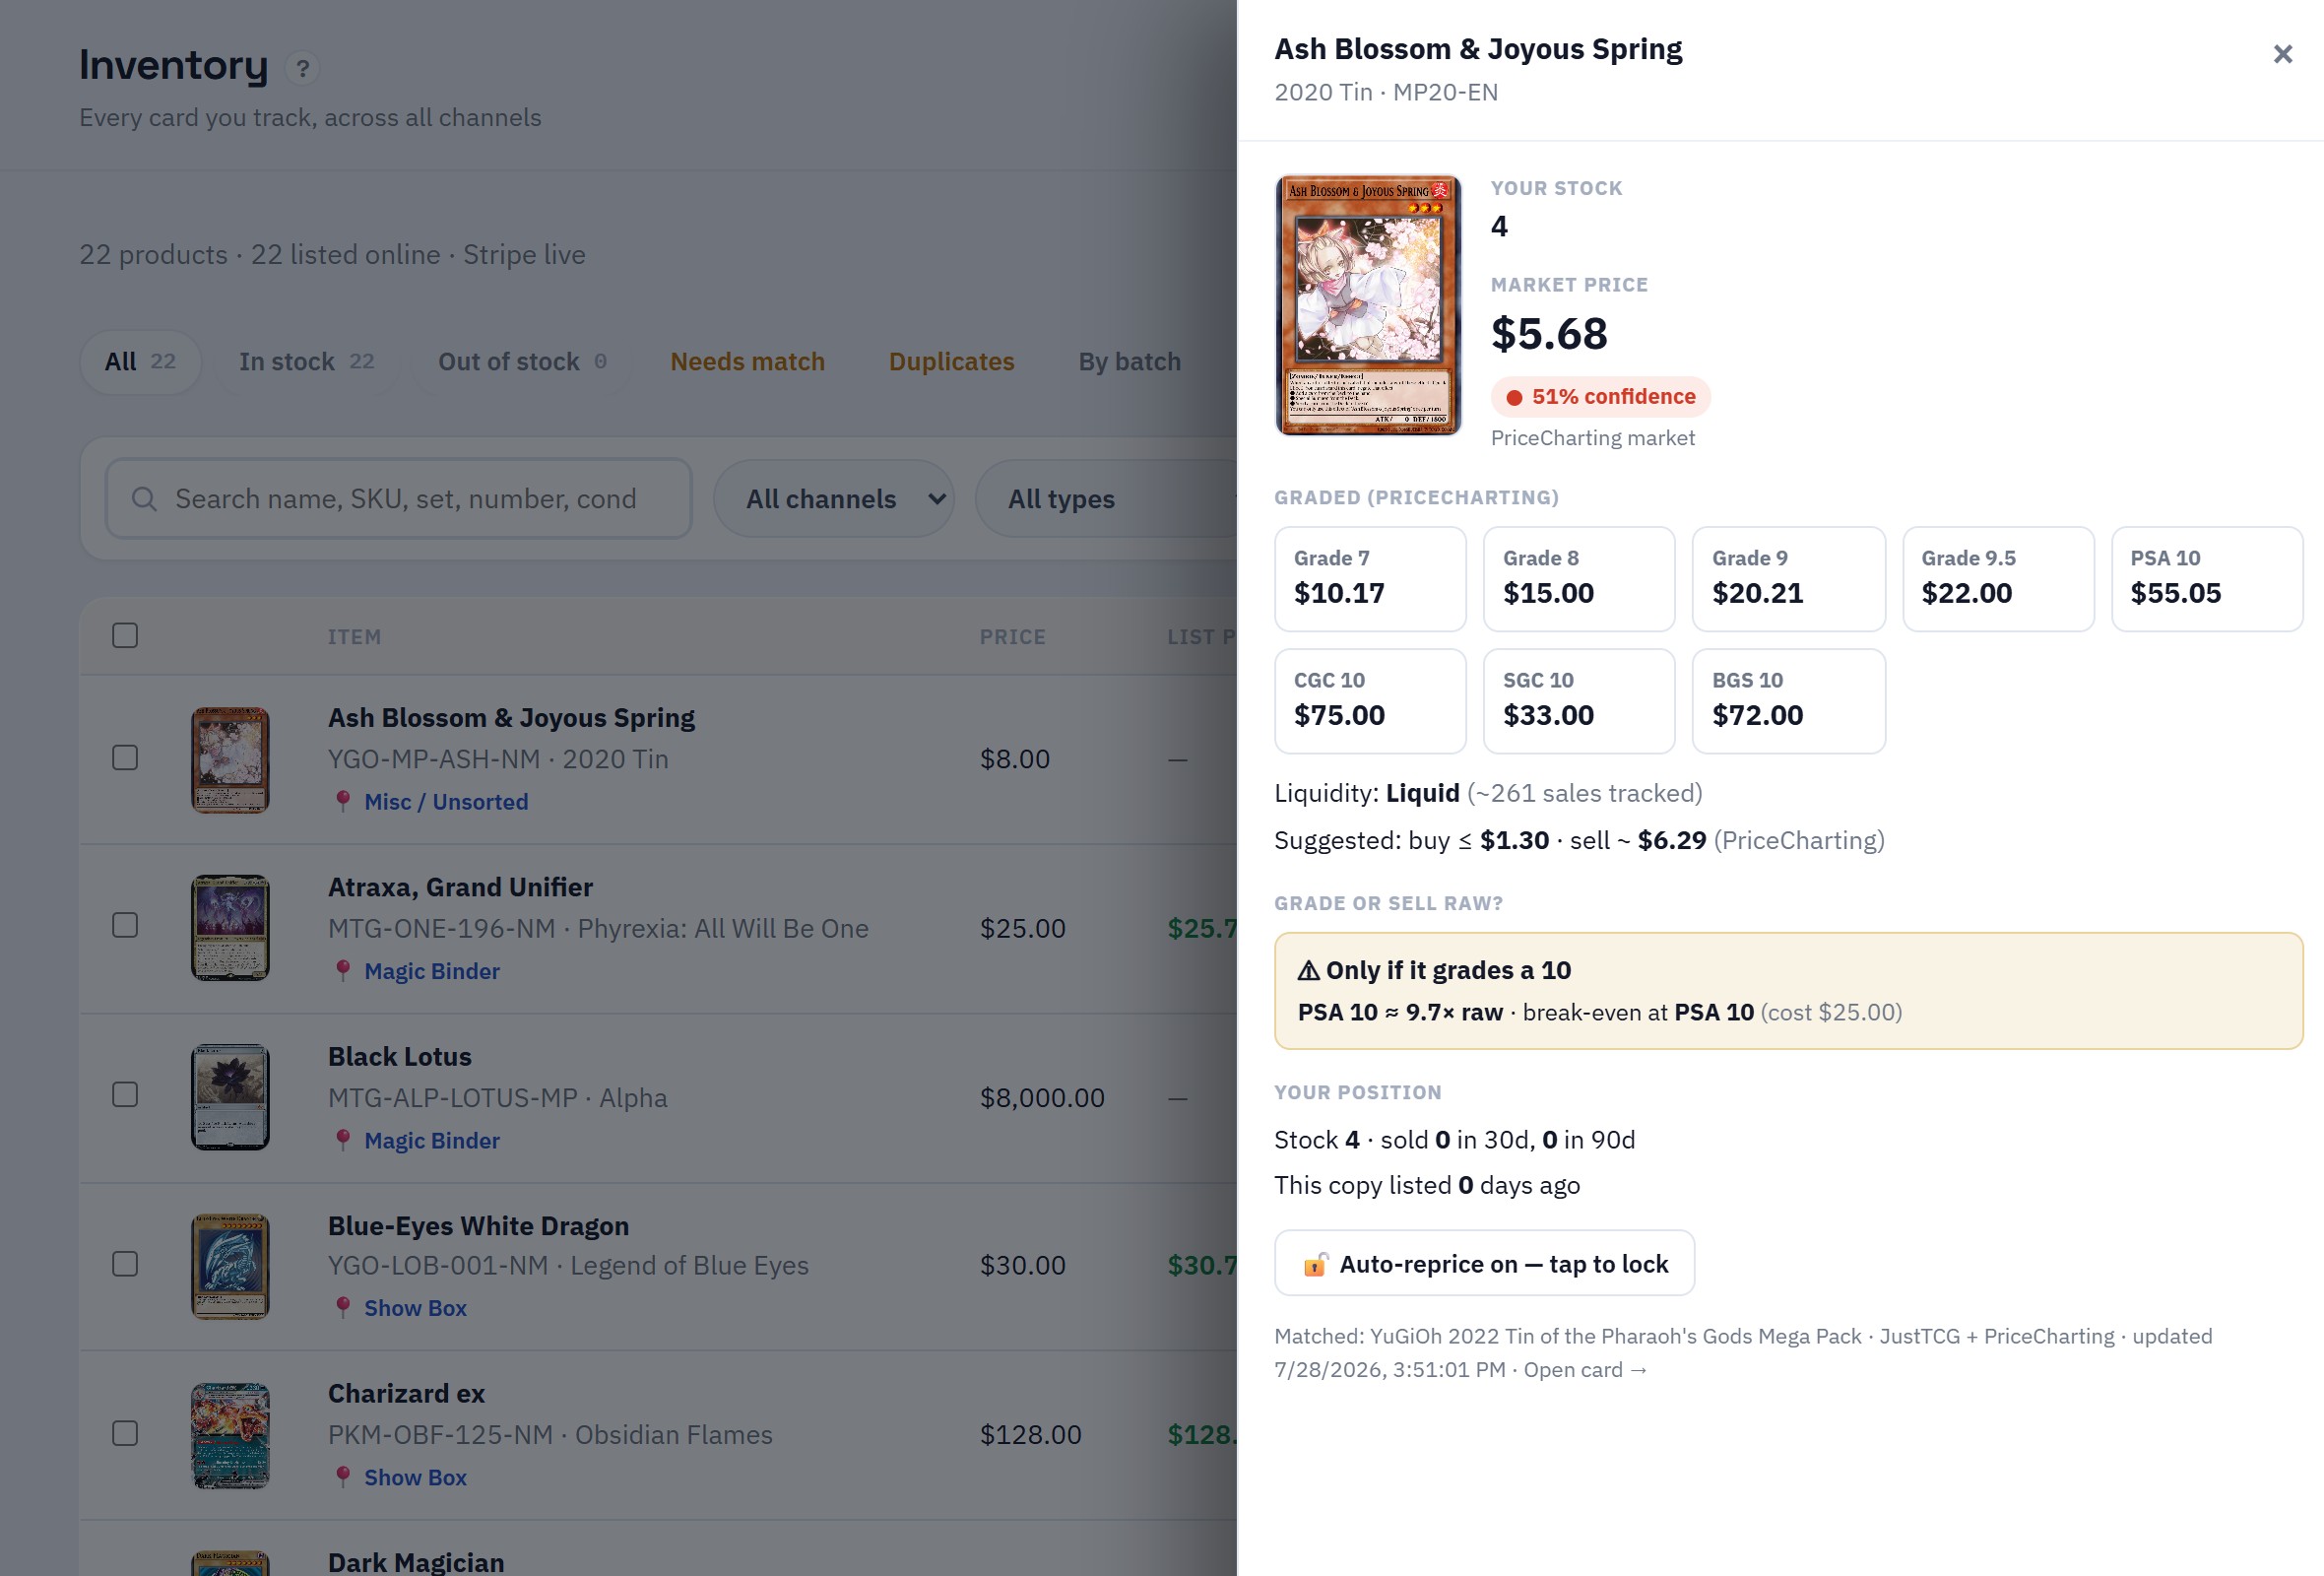Click the PRICE column header

click(1012, 637)
